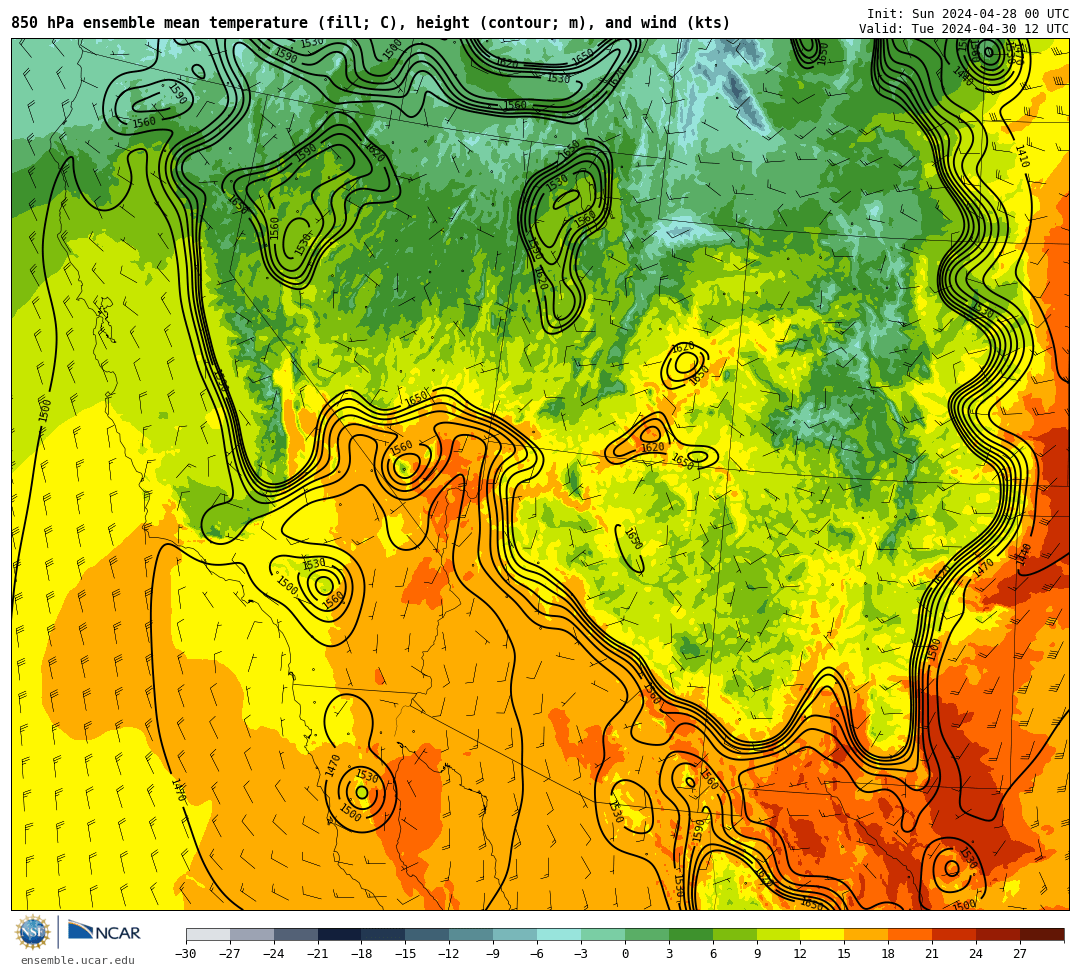Screen dimensions: 1080x973
Task: Click the colorbar swatch between 0 and 3
Action: 647,934
